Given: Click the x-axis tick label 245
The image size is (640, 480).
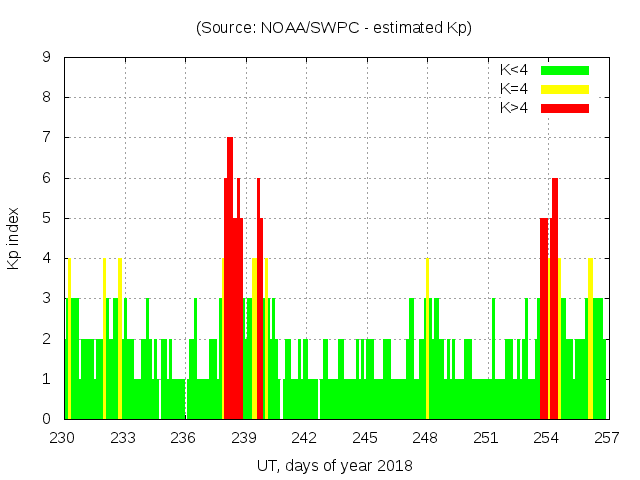Looking at the screenshot, I should (365, 438).
